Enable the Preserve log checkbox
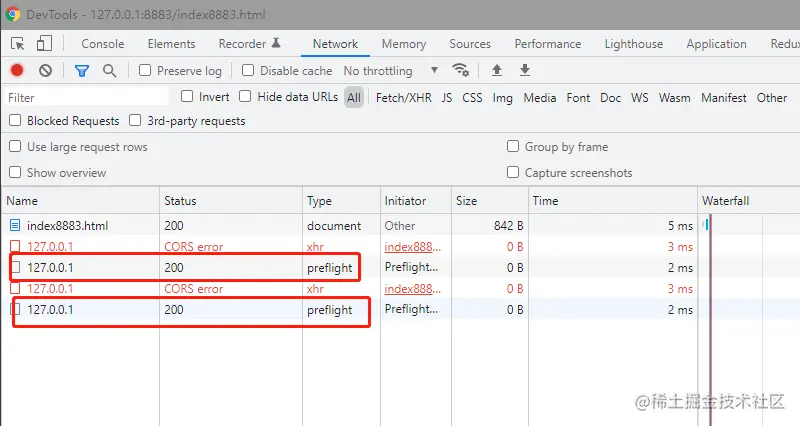Image resolution: width=800 pixels, height=426 pixels. coord(145,71)
